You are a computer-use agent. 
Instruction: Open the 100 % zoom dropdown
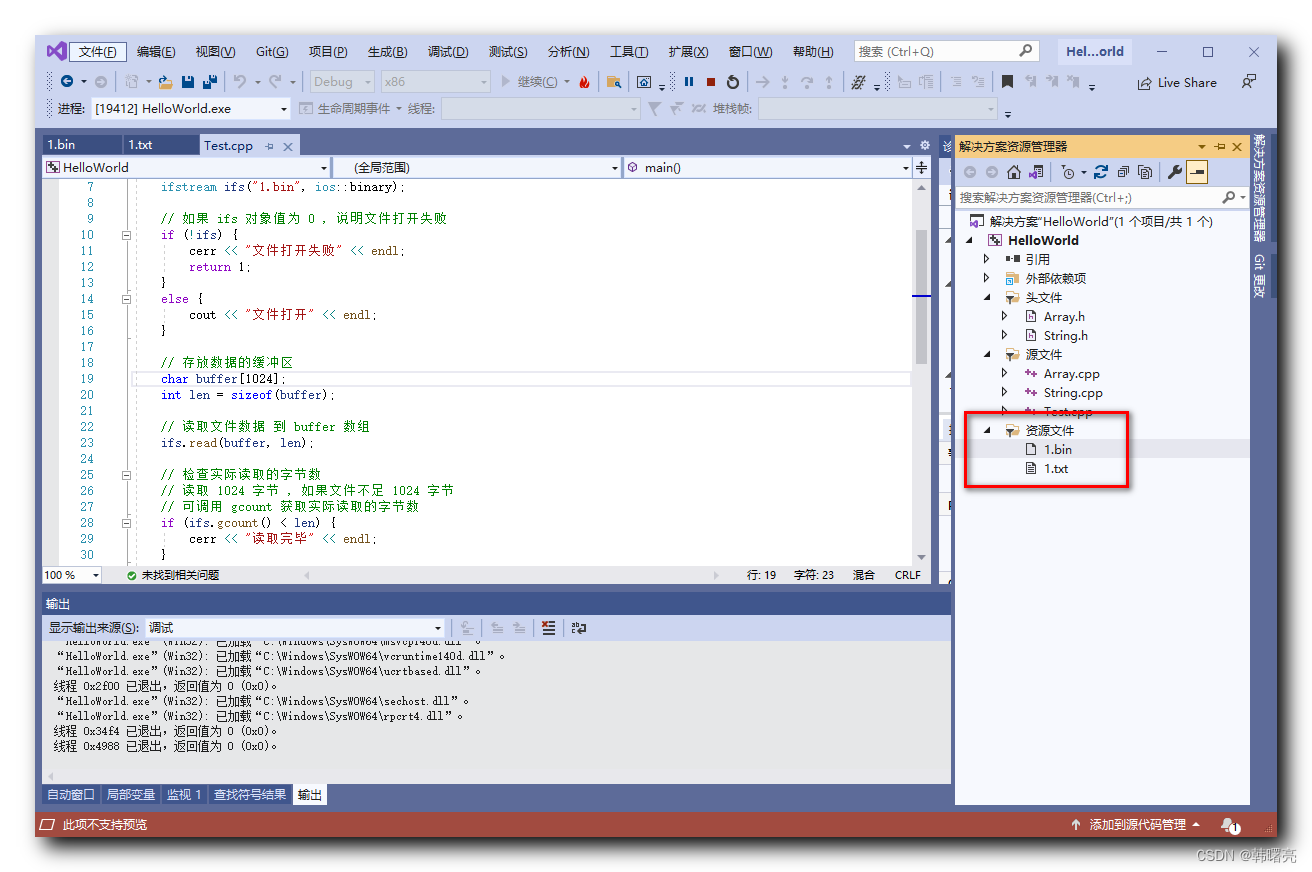point(72,575)
